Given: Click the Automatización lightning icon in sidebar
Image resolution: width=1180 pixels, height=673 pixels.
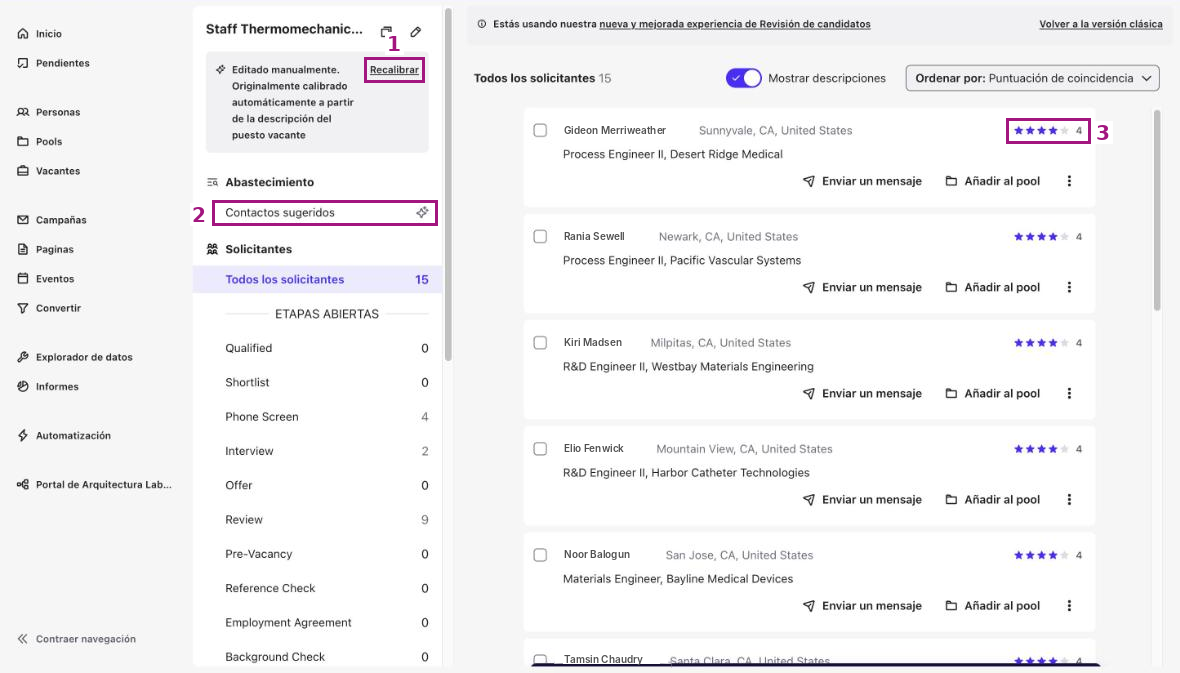Looking at the screenshot, I should pos(23,435).
